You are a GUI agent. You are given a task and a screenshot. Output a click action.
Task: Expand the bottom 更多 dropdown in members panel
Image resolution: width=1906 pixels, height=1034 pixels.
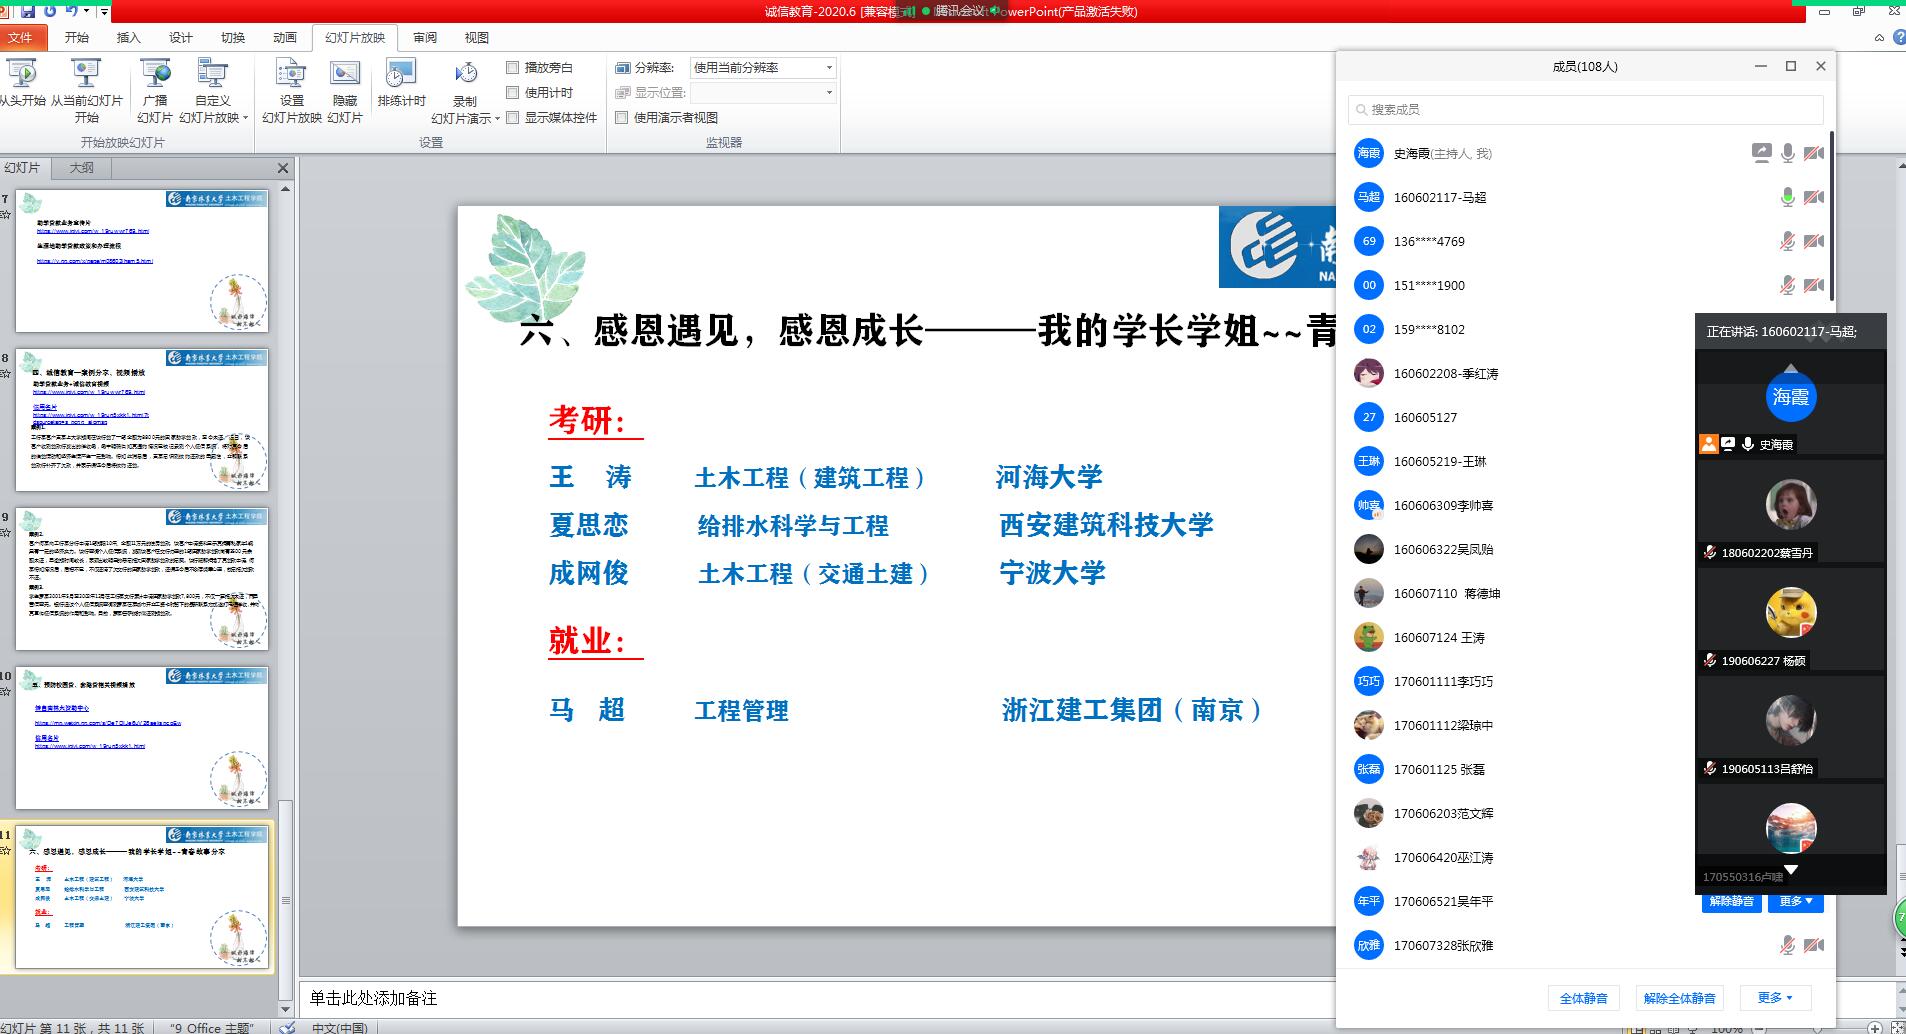pos(1775,998)
